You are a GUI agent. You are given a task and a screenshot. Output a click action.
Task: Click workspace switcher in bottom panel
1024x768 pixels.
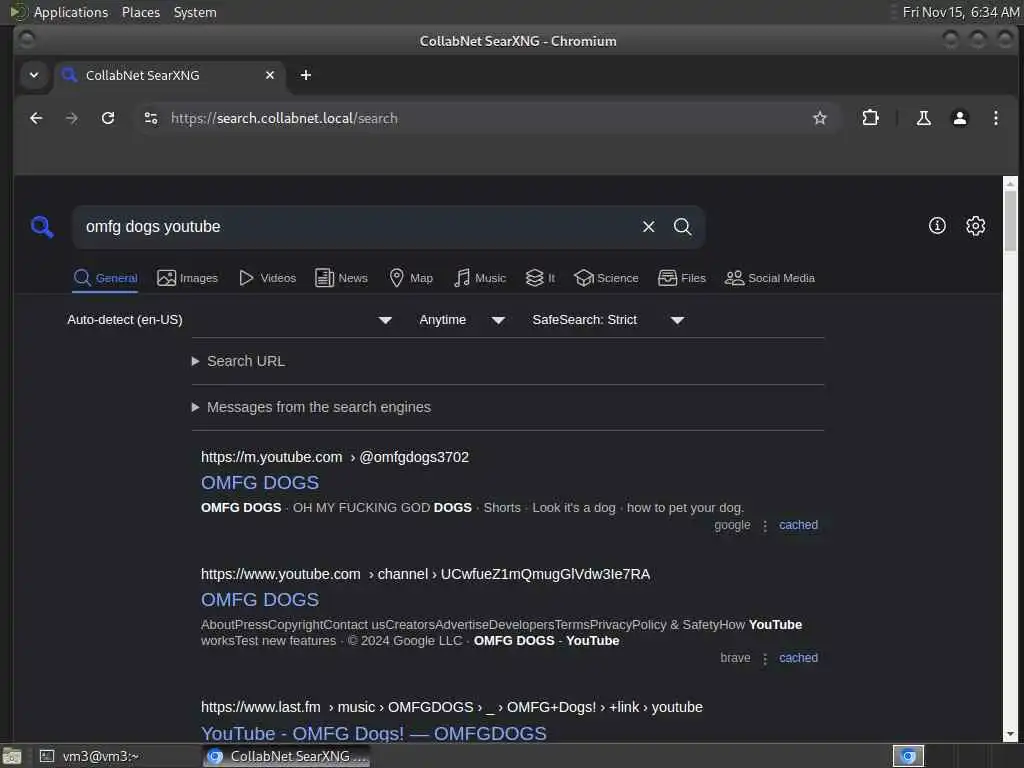(x=908, y=756)
